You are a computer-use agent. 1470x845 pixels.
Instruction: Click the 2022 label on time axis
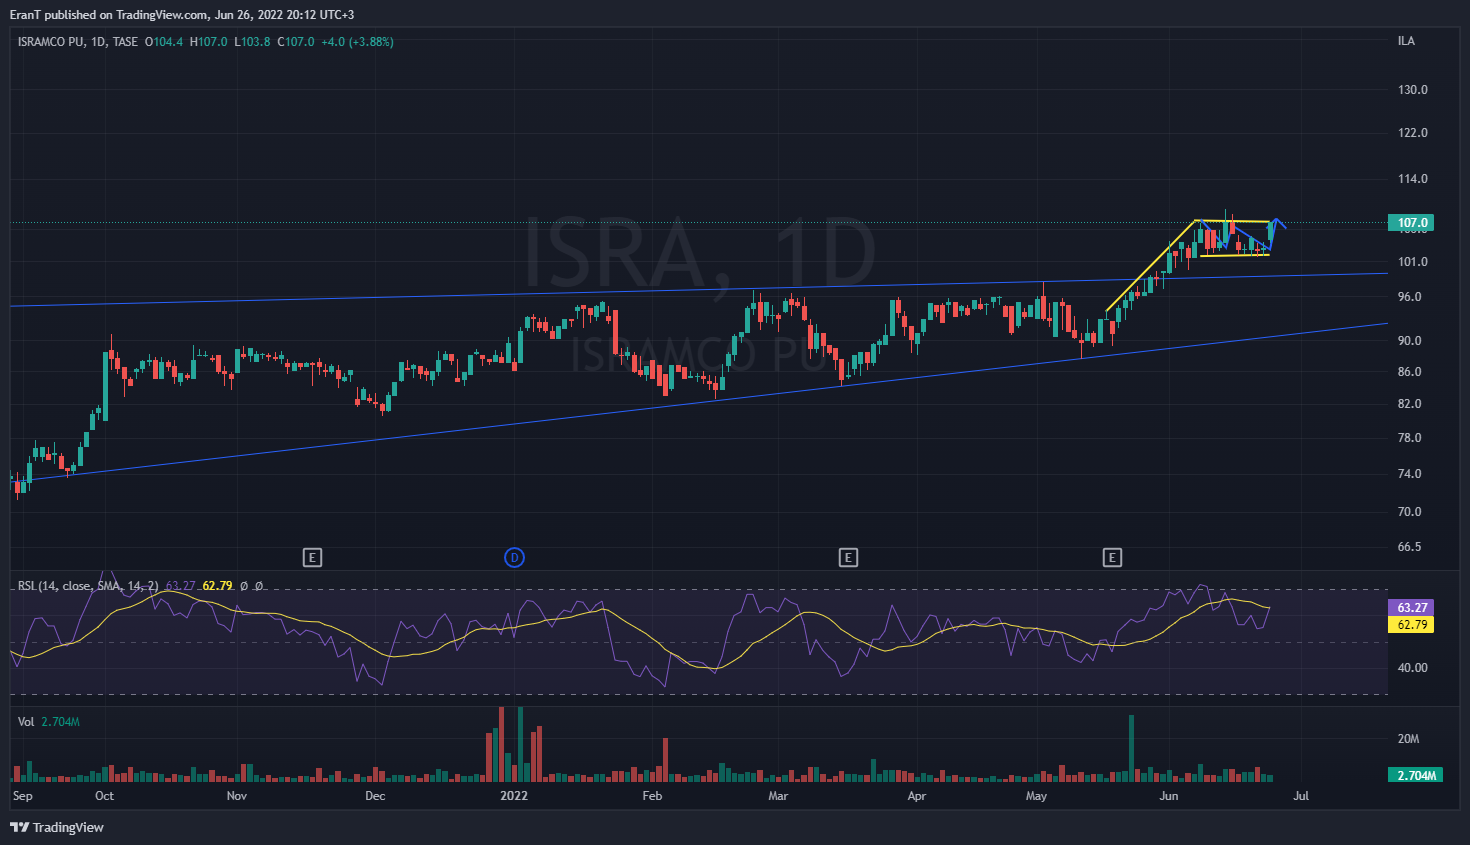514,796
